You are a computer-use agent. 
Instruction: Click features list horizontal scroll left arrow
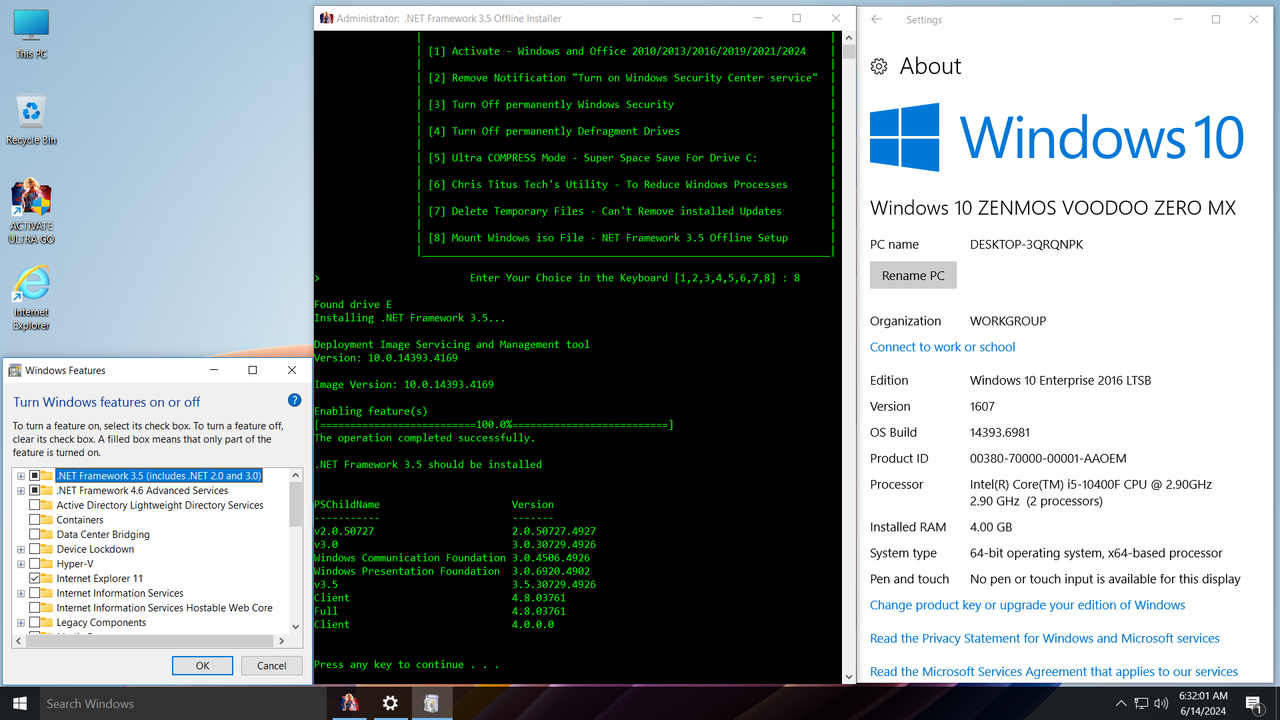19,640
